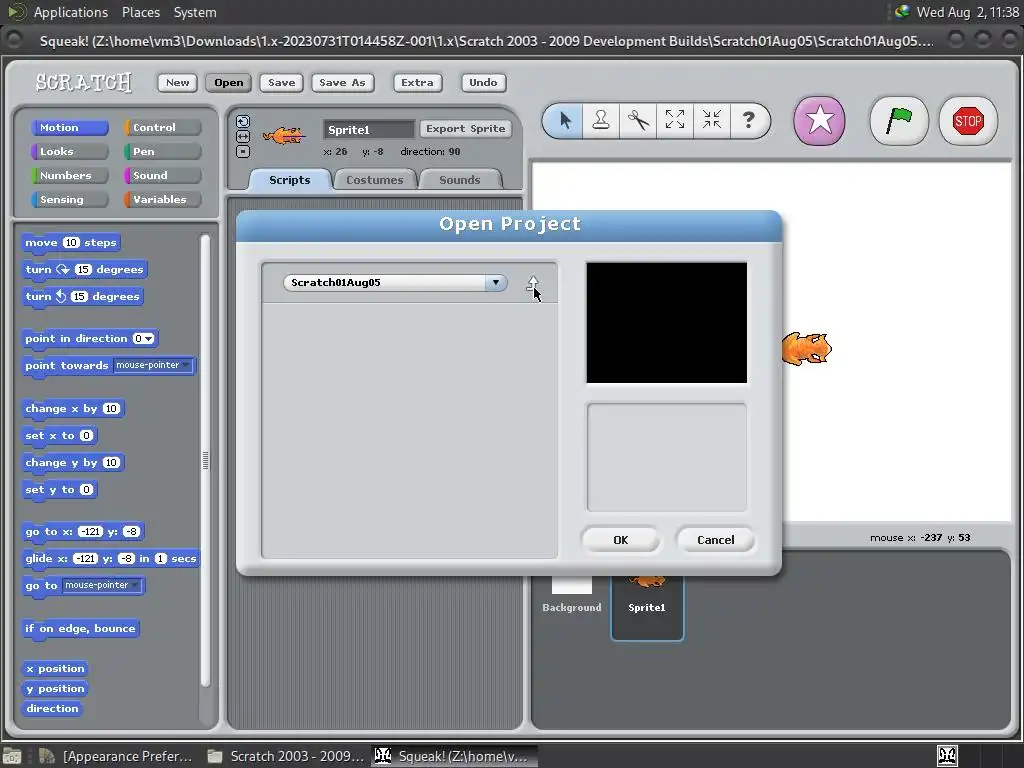Click the Sprite1 thumbnail in sprite header
The height and width of the screenshot is (768, 1024).
click(x=283, y=136)
